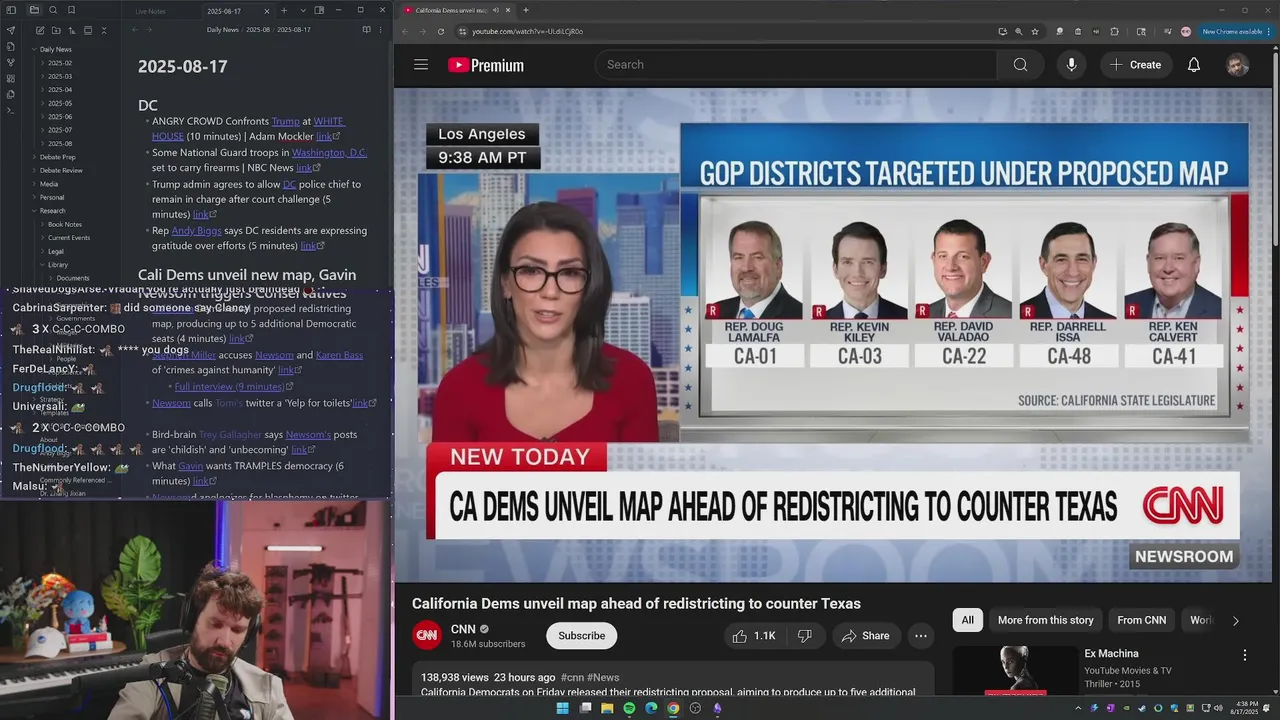Image resolution: width=1280 pixels, height=720 pixels.
Task: Select From CNN filter chip
Action: point(1141,620)
